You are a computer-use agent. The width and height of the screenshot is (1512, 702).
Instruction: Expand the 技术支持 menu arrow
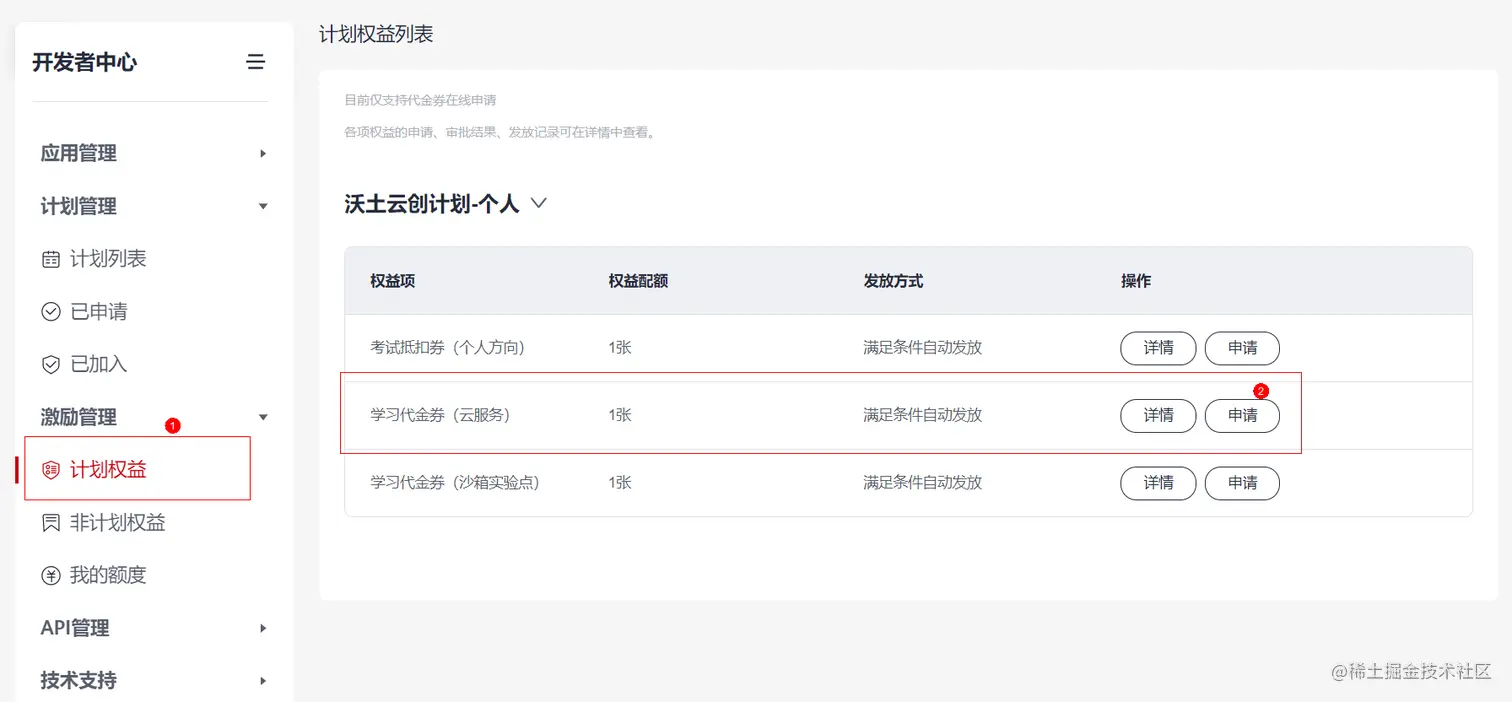[263, 681]
